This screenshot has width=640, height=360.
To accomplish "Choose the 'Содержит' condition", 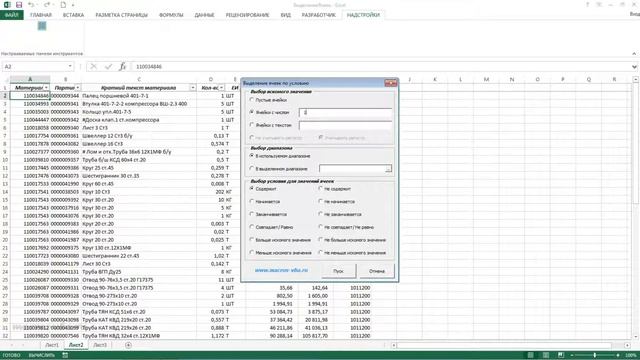I will click(x=252, y=188).
